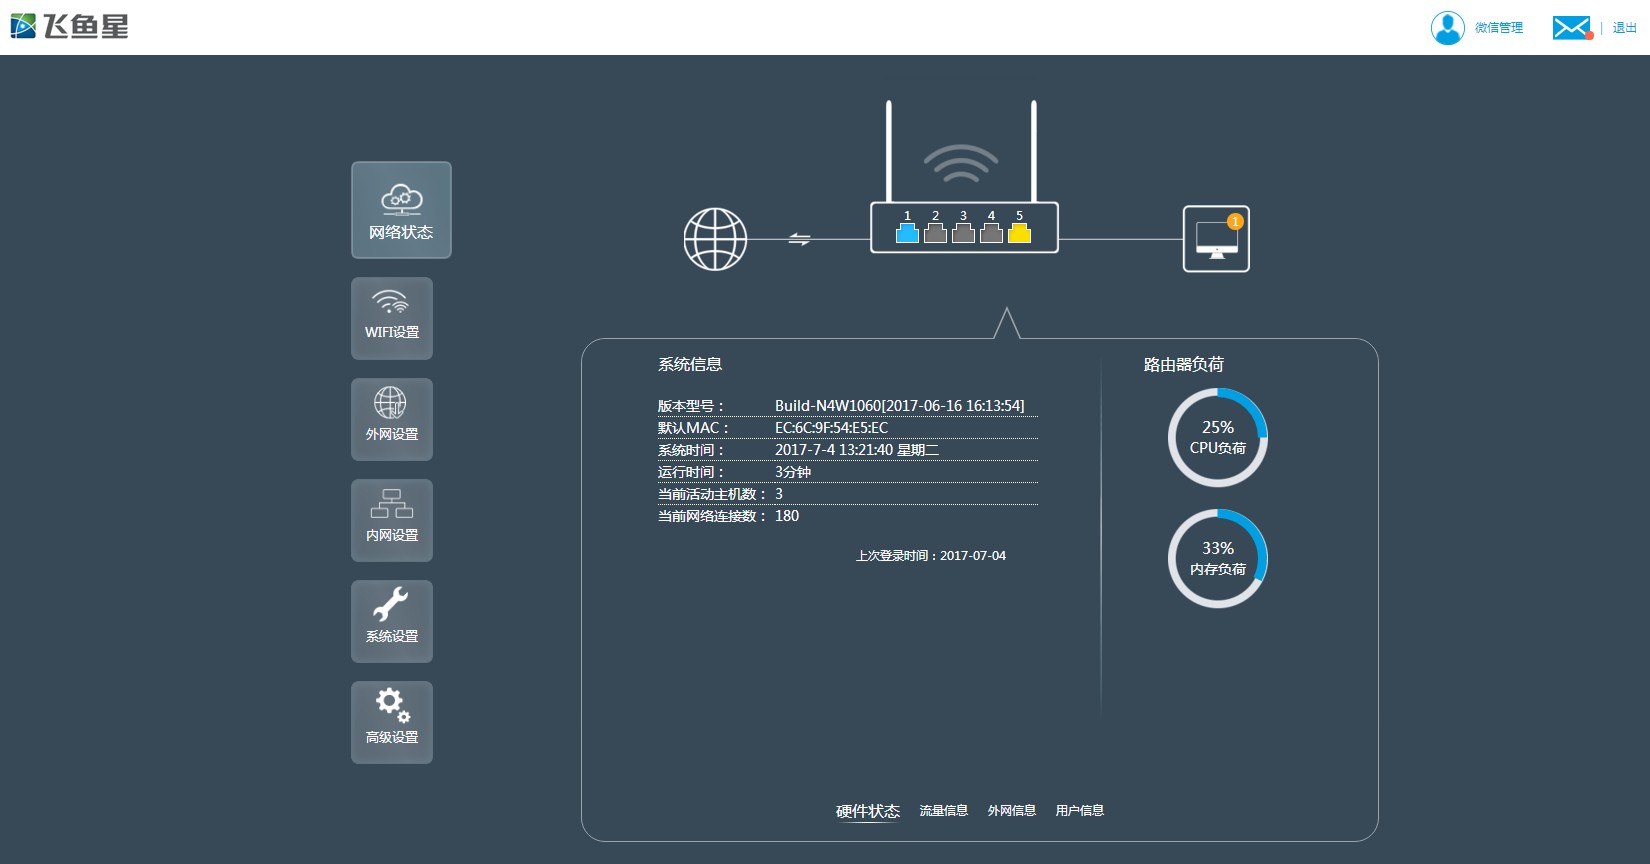Switch to the 流量信息 tab
Image resolution: width=1650 pixels, height=864 pixels.
[x=944, y=811]
